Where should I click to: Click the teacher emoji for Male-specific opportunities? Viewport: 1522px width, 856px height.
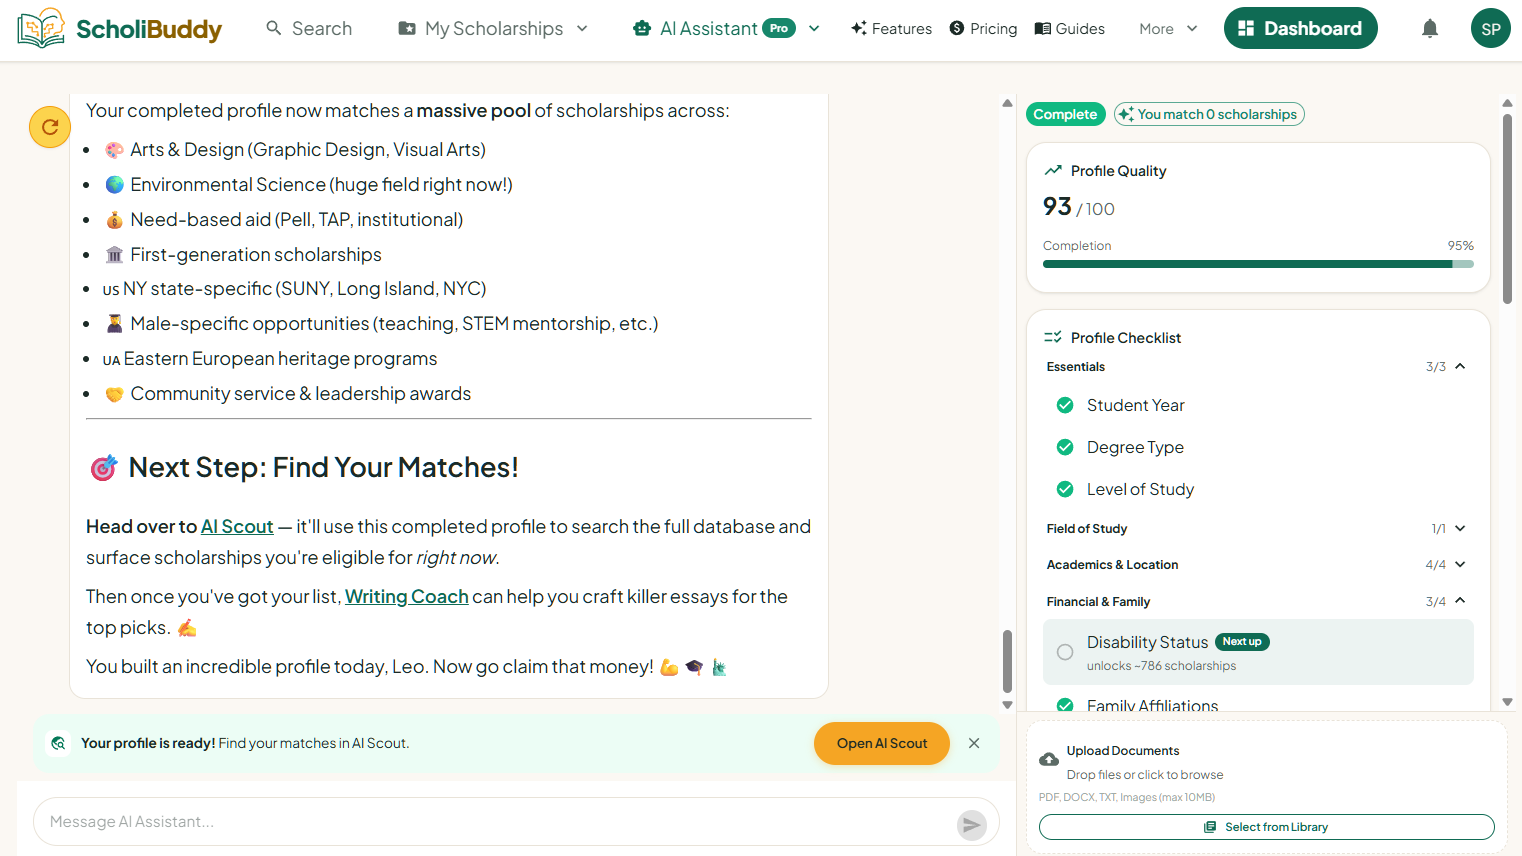[115, 324]
